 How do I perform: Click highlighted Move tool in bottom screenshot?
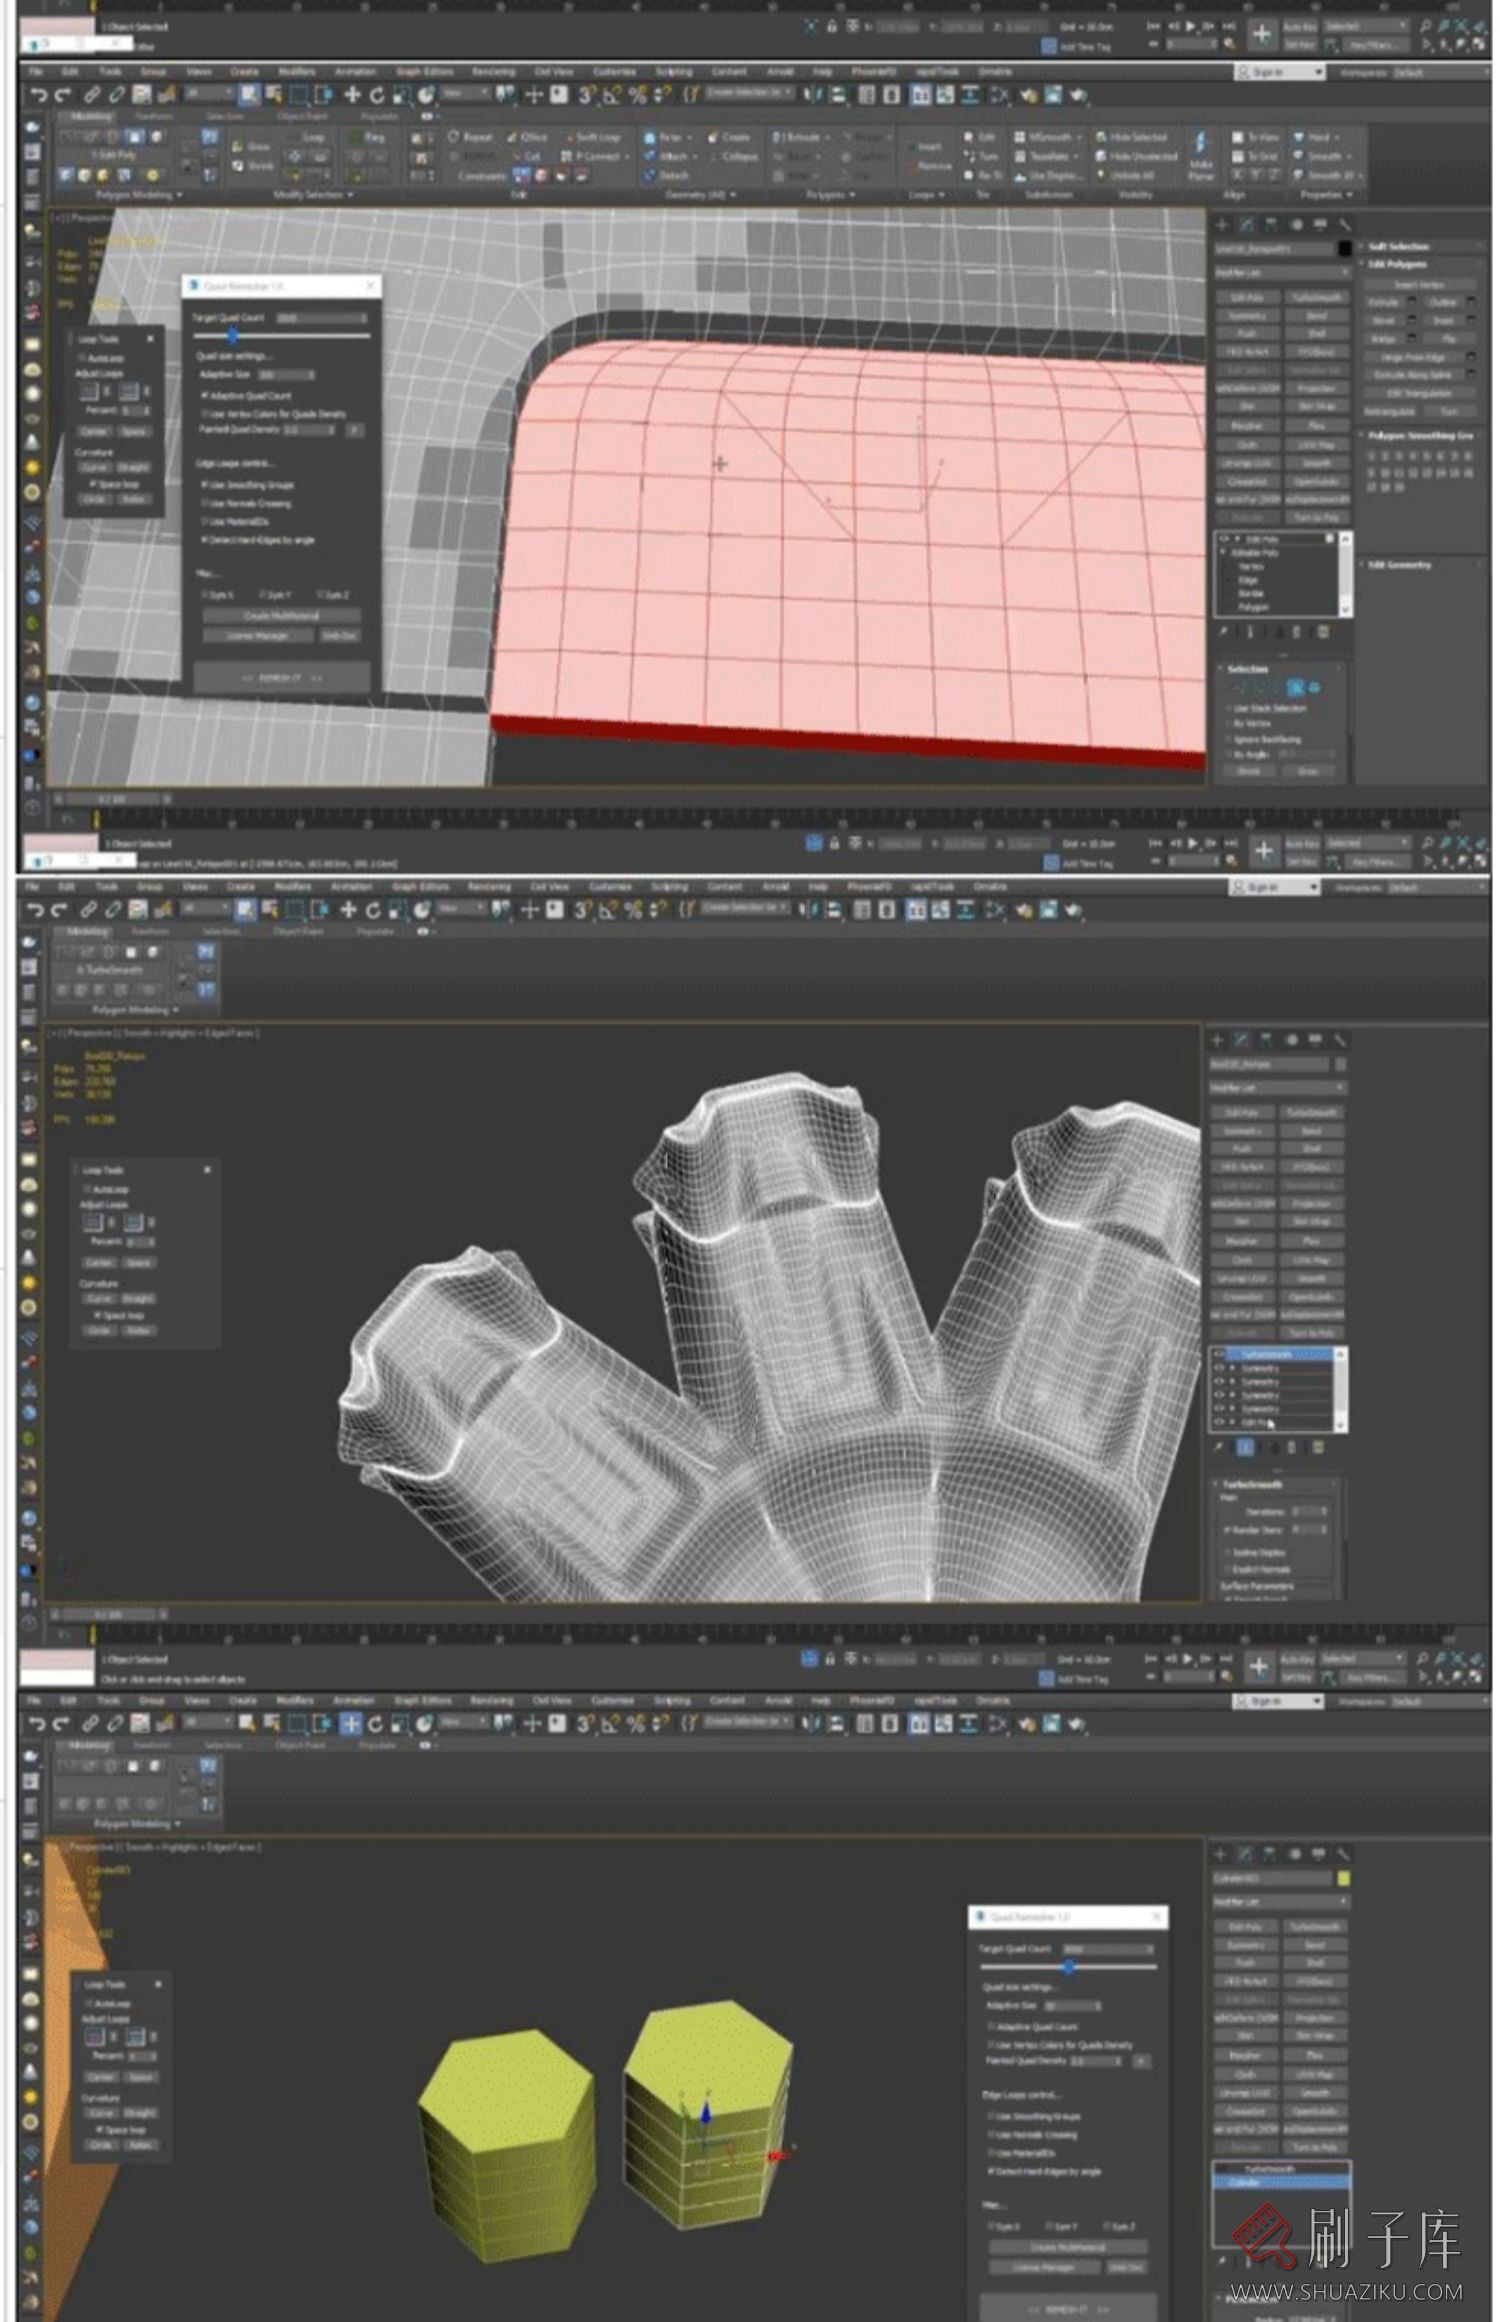click(x=350, y=1724)
